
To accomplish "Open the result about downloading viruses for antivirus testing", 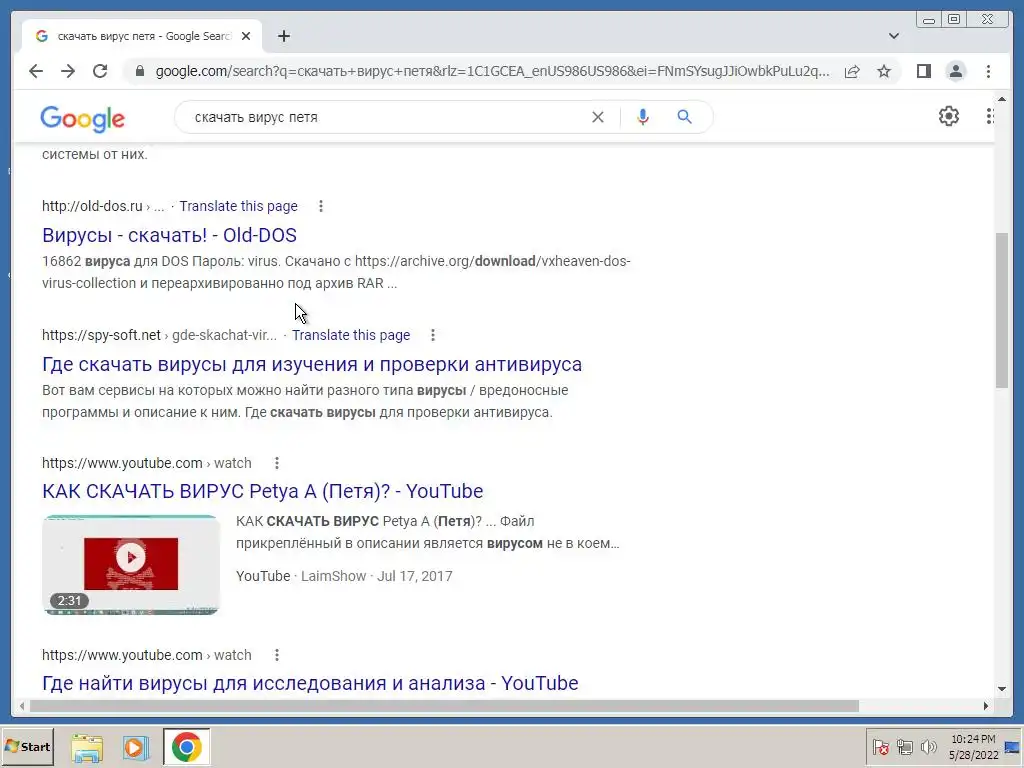I will tap(312, 364).
